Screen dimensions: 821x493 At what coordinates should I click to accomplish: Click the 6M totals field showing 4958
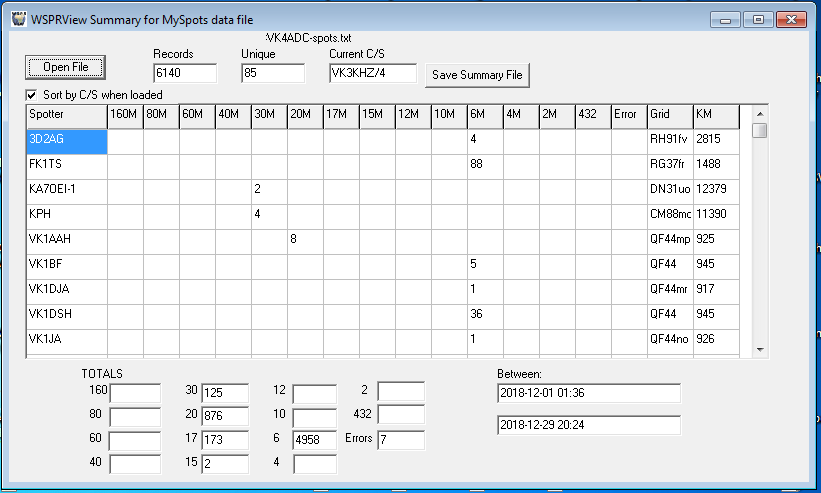tap(314, 440)
